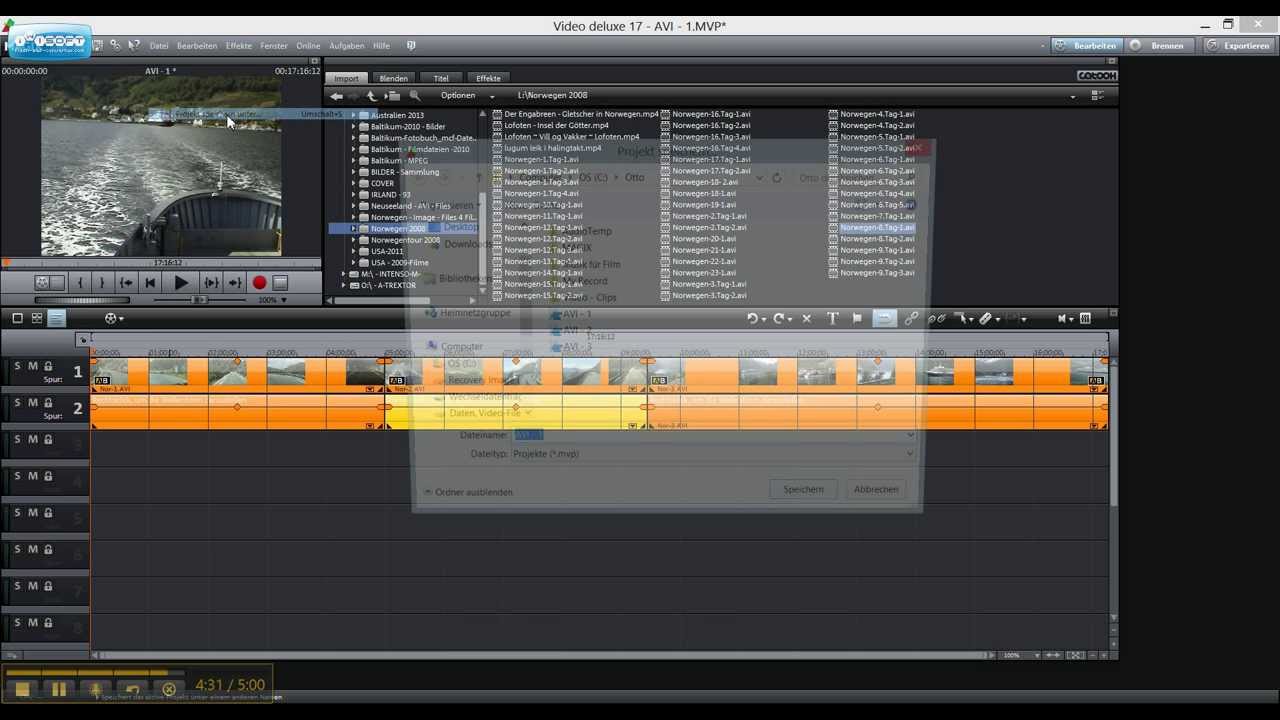Viewport: 1280px width, 720px height.
Task: Open the Bearbeiten menu
Action: coord(197,46)
